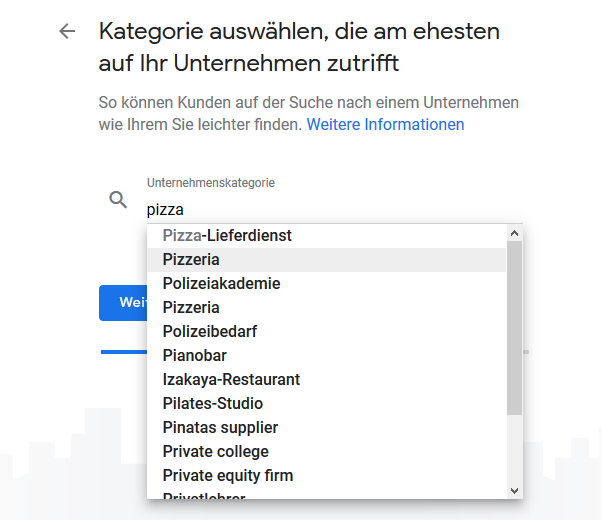Pick the Pizzeria entry below Polizeiakademie
Image resolution: width=602 pixels, height=520 pixels.
191,308
